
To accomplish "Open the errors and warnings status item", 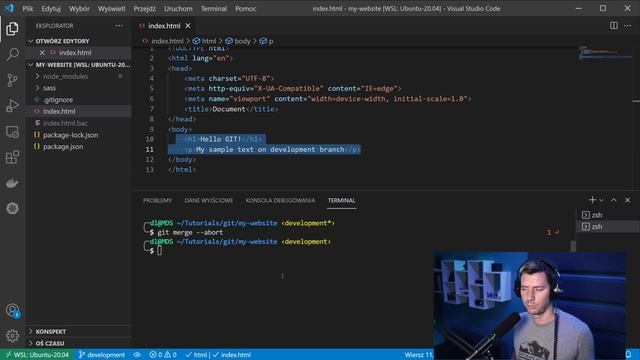I will click(163, 355).
